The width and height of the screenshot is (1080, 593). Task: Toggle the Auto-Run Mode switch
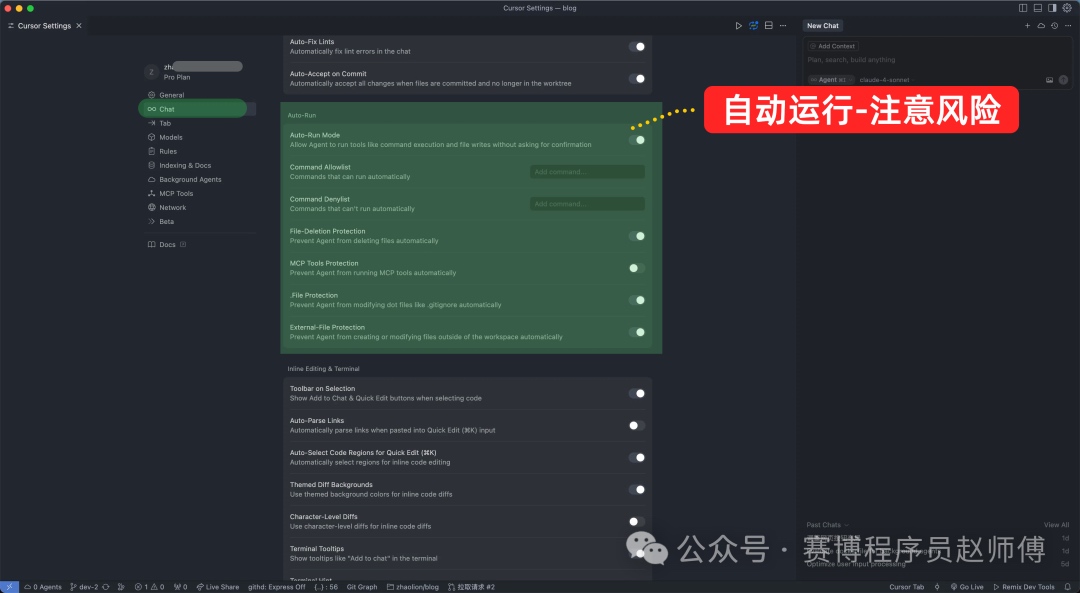tap(636, 140)
